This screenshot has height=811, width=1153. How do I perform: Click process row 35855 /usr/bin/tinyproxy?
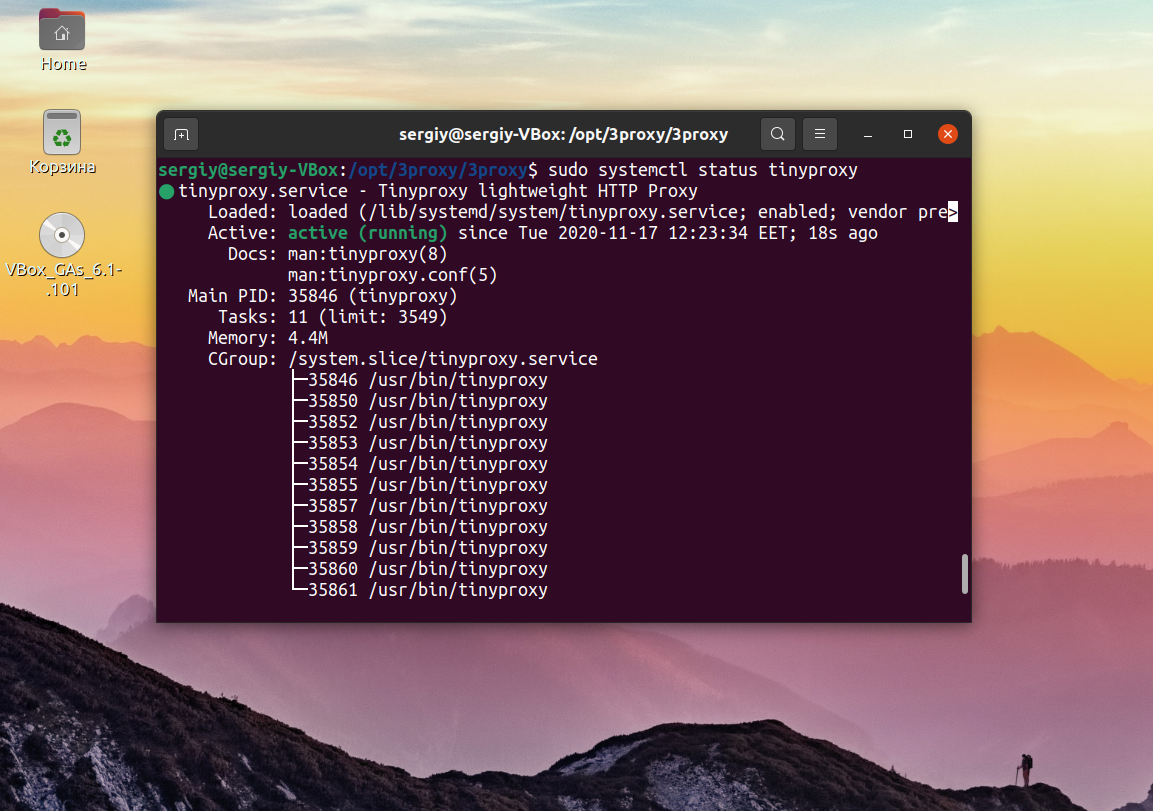tap(428, 485)
